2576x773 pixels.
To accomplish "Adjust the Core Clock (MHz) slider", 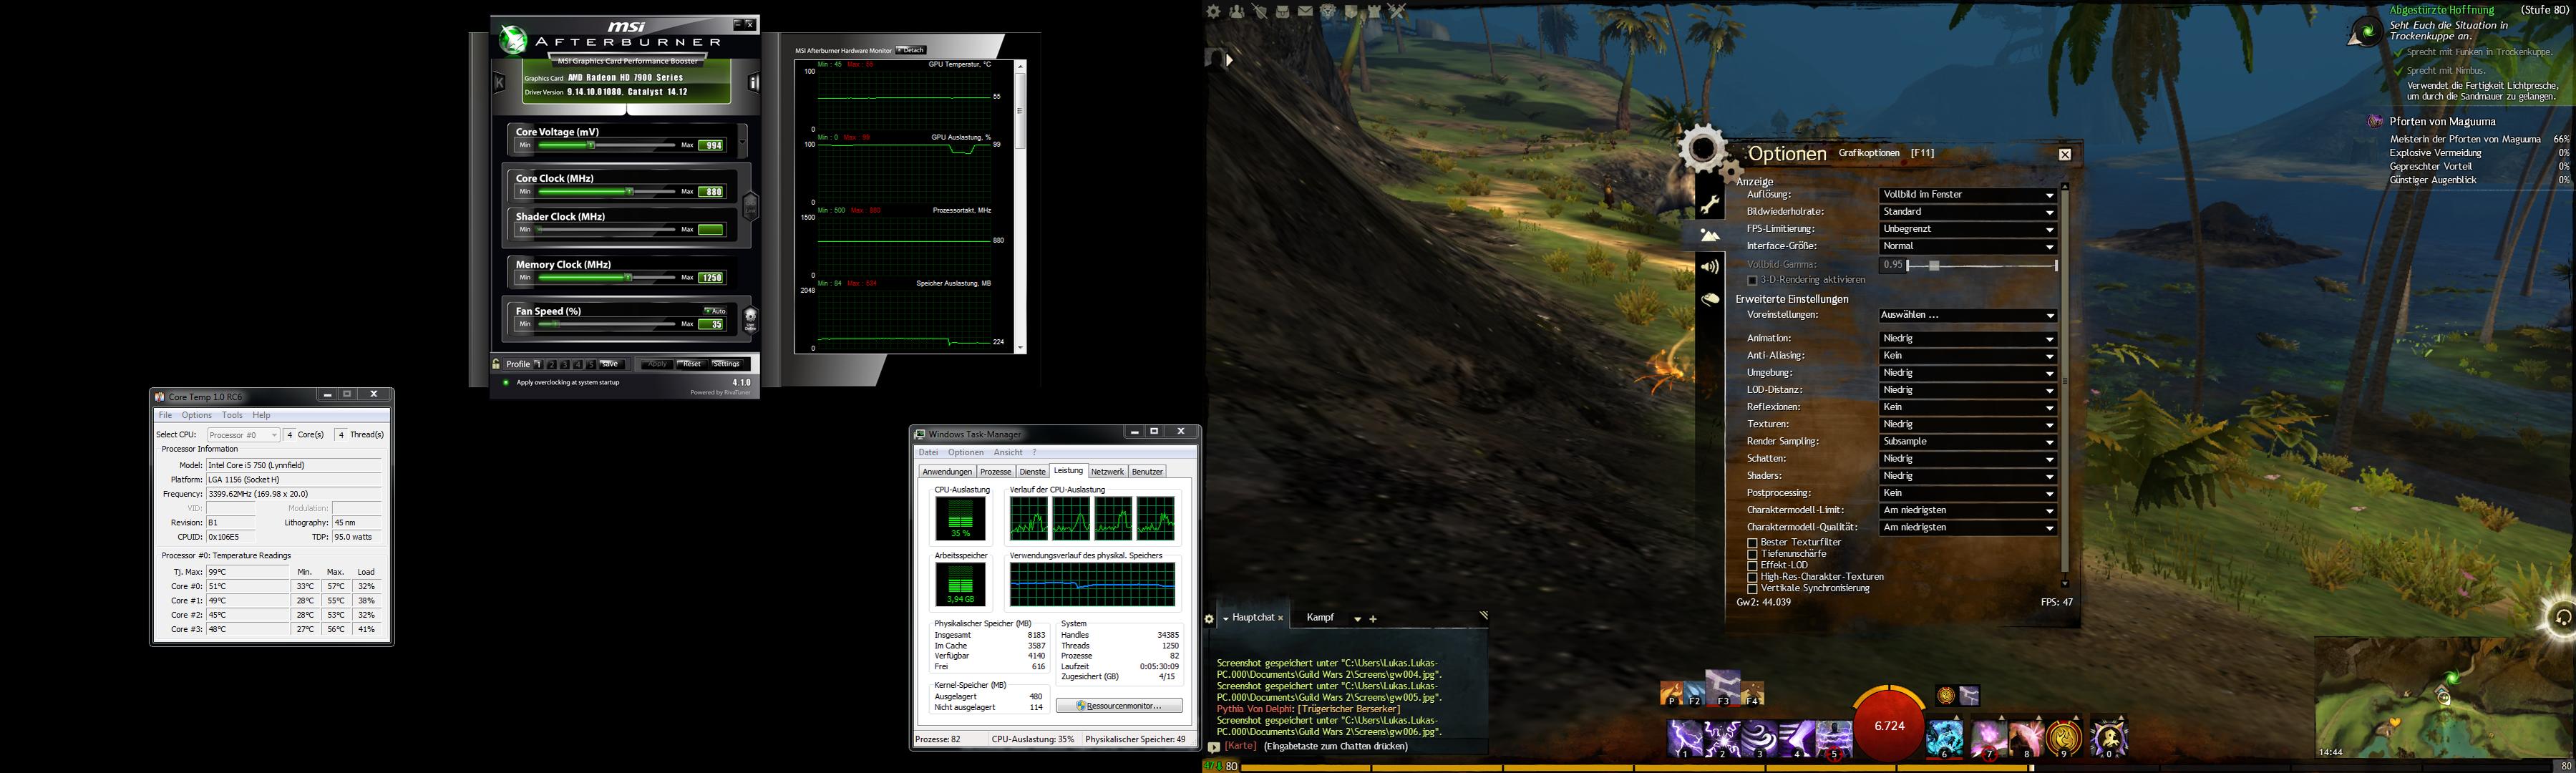I will click(x=606, y=191).
